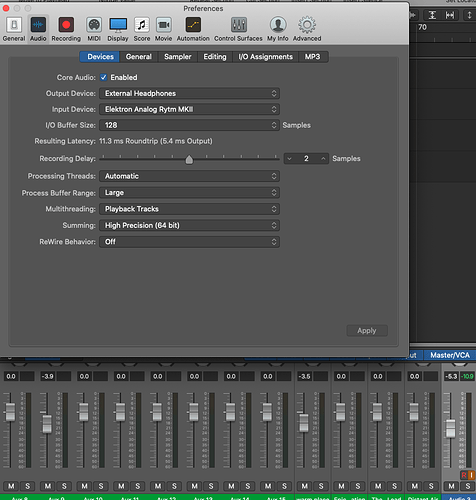Switch to the General audio tab

tap(139, 57)
